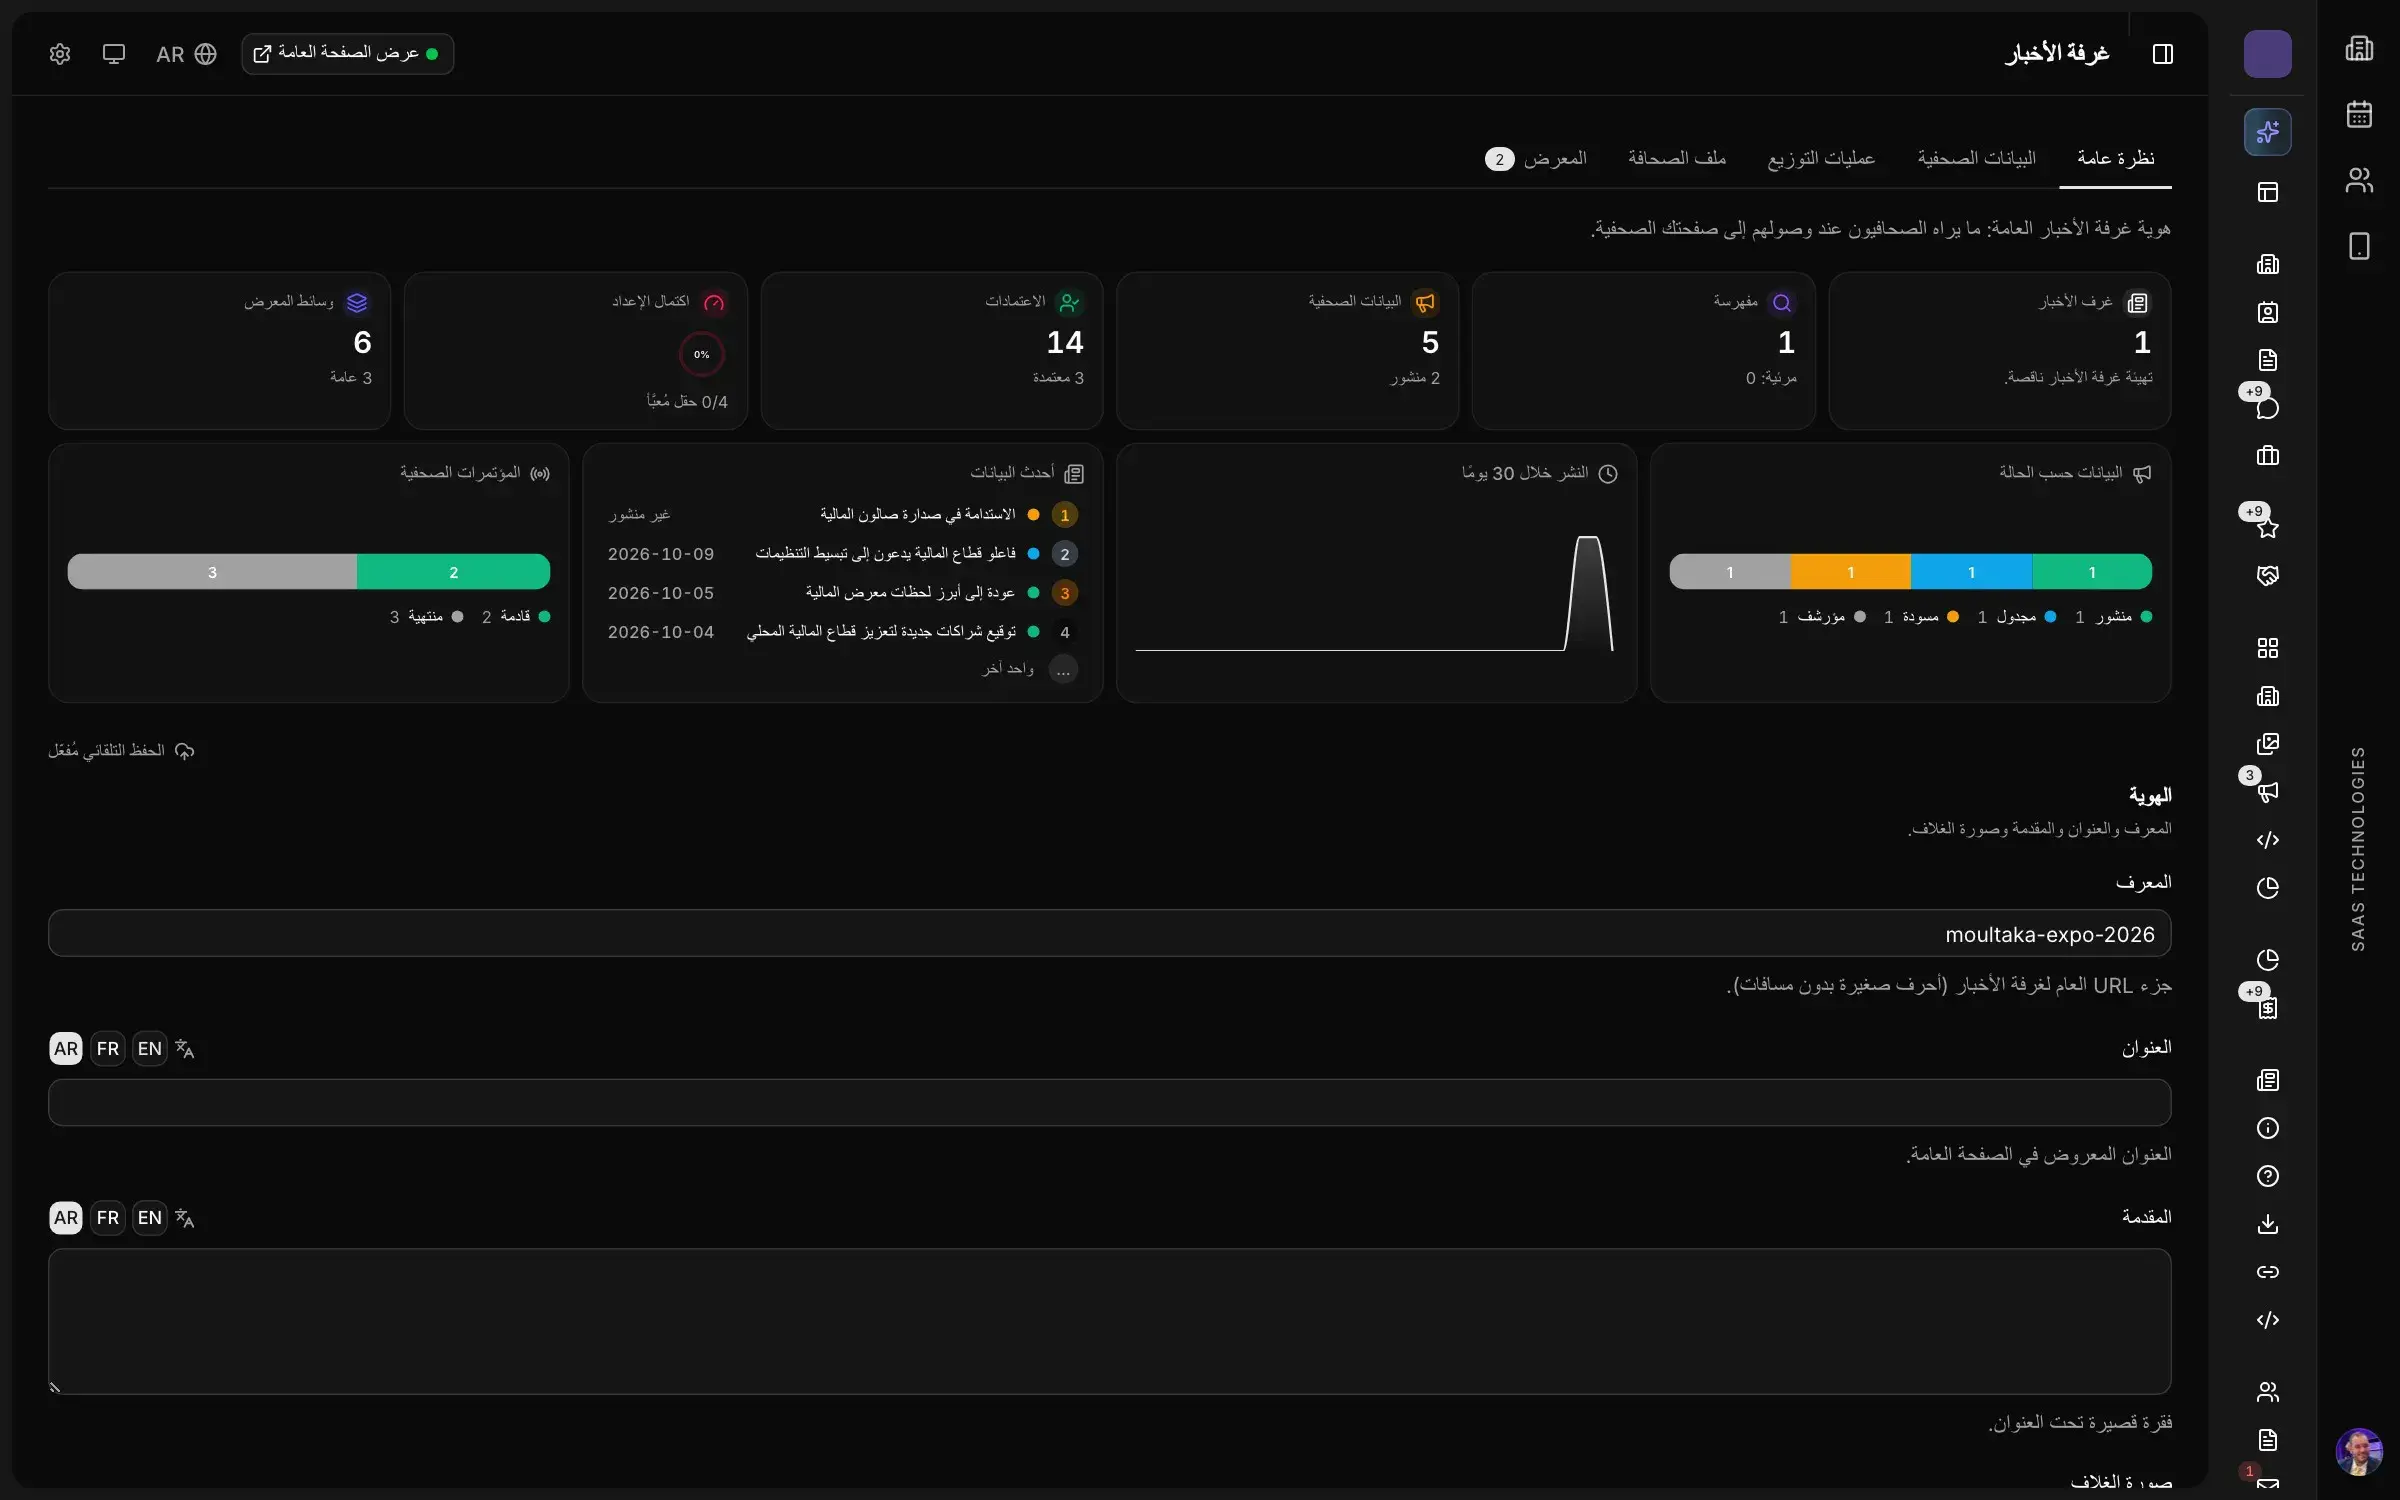Click the orange مسودة segment of status bar
2400x1500 pixels.
click(x=1850, y=572)
